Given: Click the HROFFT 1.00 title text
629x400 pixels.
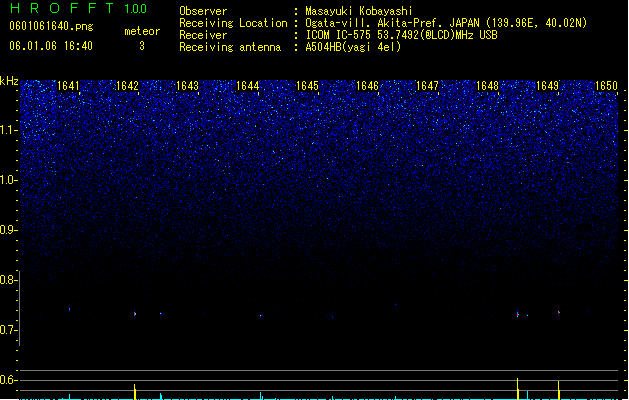Looking at the screenshot, I should [x=78, y=8].
